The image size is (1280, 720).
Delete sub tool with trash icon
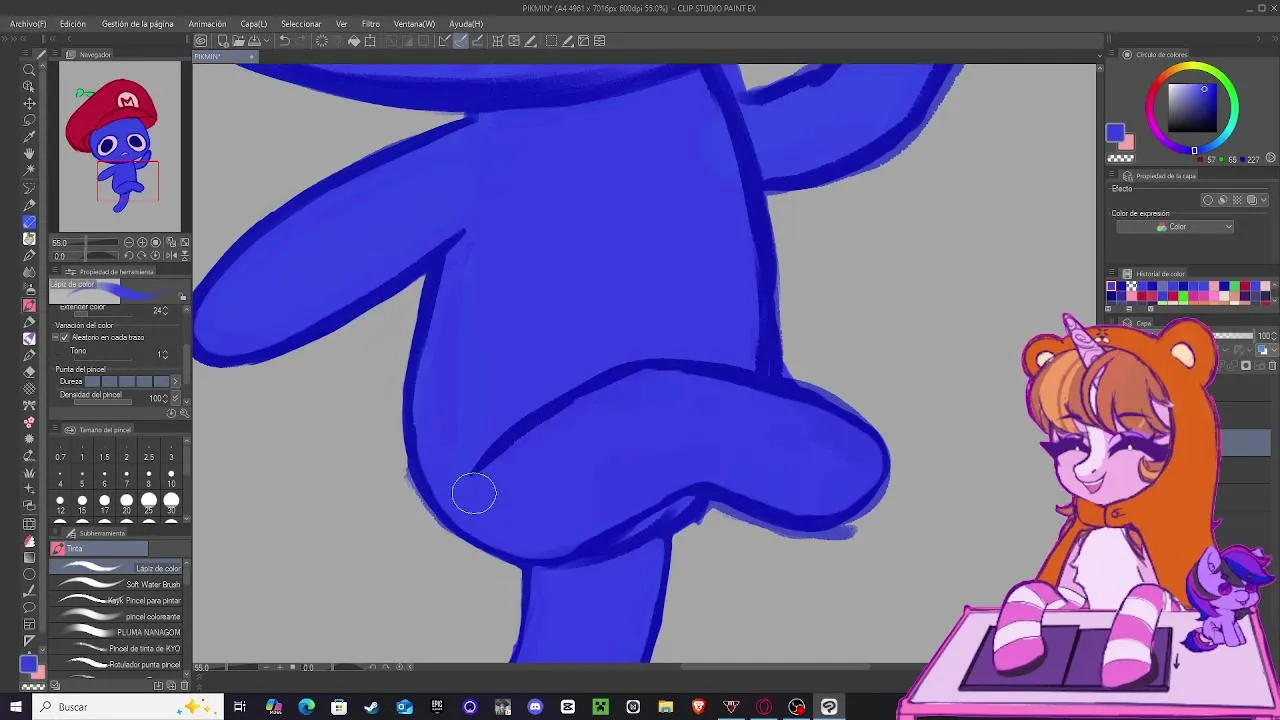point(185,685)
